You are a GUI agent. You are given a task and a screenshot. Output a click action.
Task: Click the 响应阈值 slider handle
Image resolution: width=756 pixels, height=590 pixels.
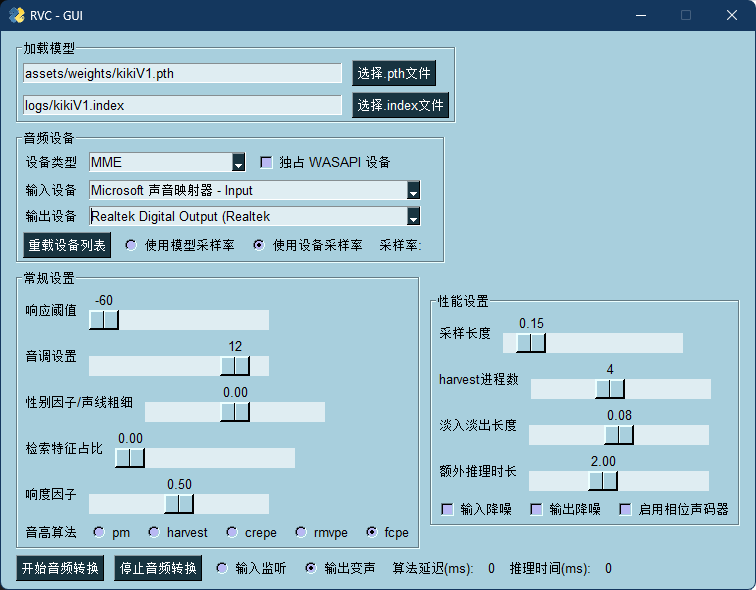point(104,320)
